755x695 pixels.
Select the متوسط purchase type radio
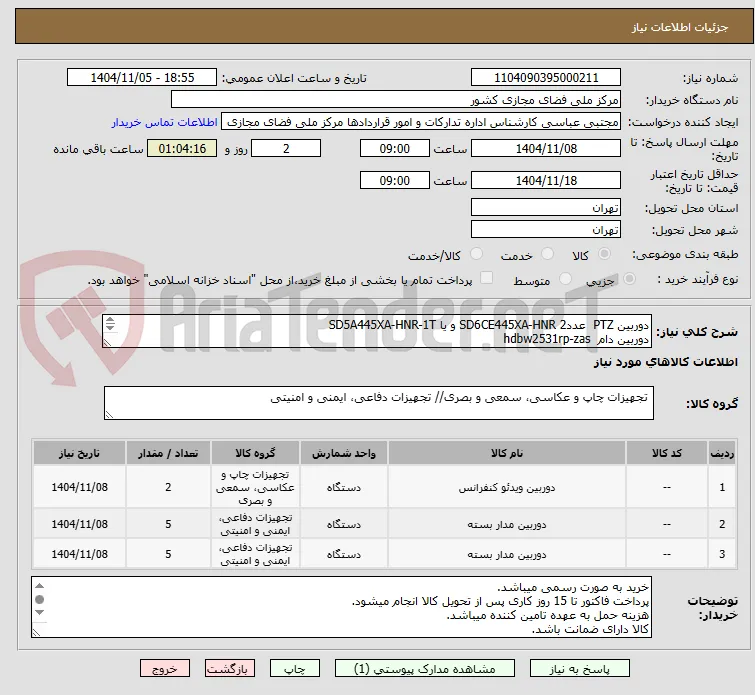(x=565, y=279)
